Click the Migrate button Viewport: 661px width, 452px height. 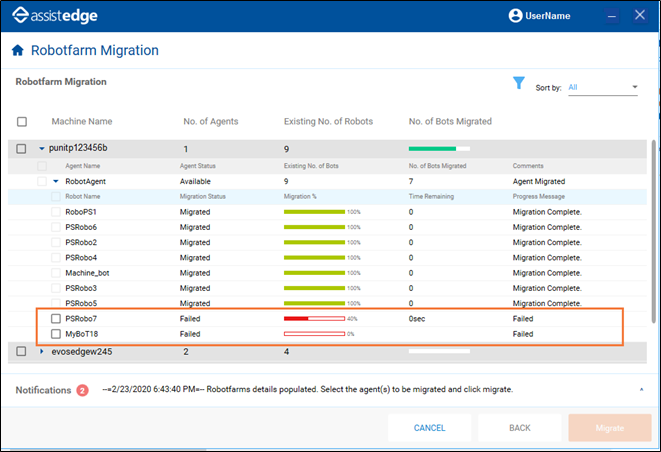609,428
